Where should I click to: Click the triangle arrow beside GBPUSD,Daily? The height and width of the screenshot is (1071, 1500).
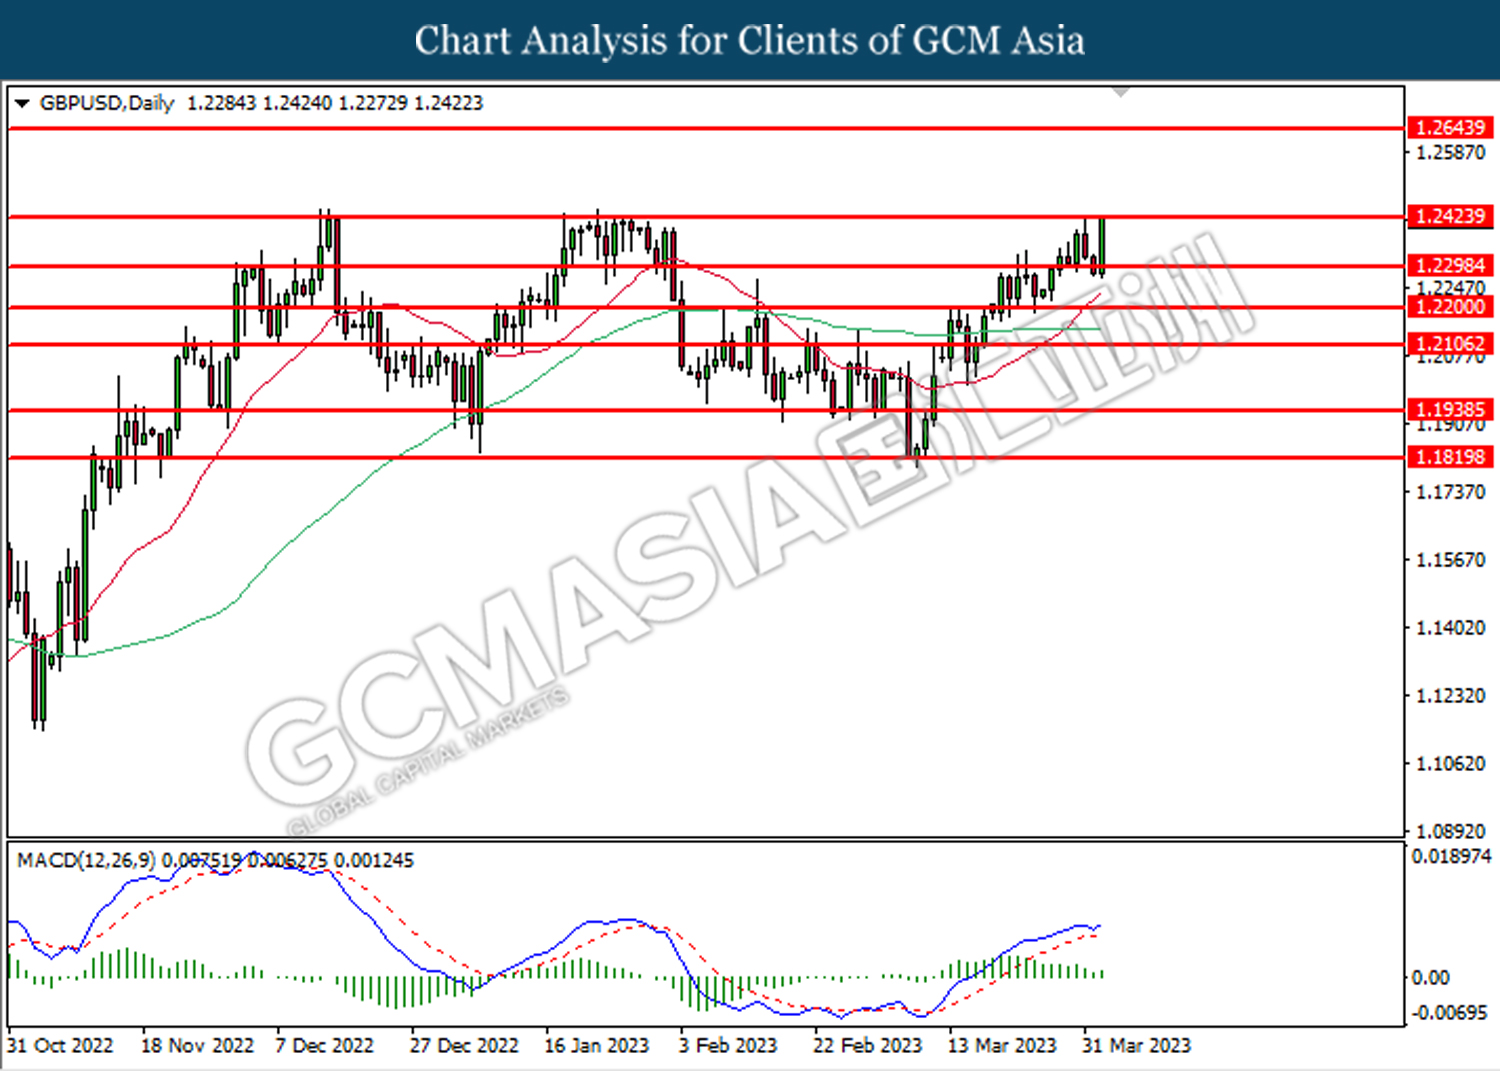[22, 103]
